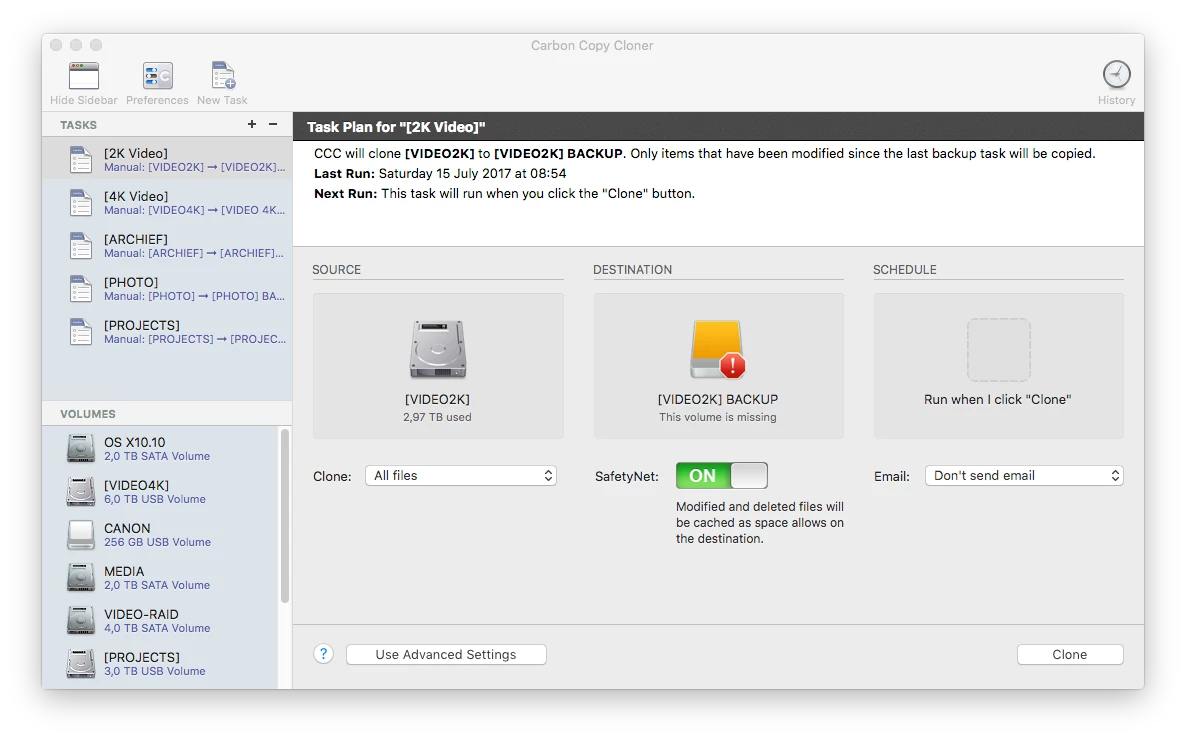Click the [VIDEO2K] source hard drive icon
Screen dimensions: 1186x739
[x=438, y=349]
